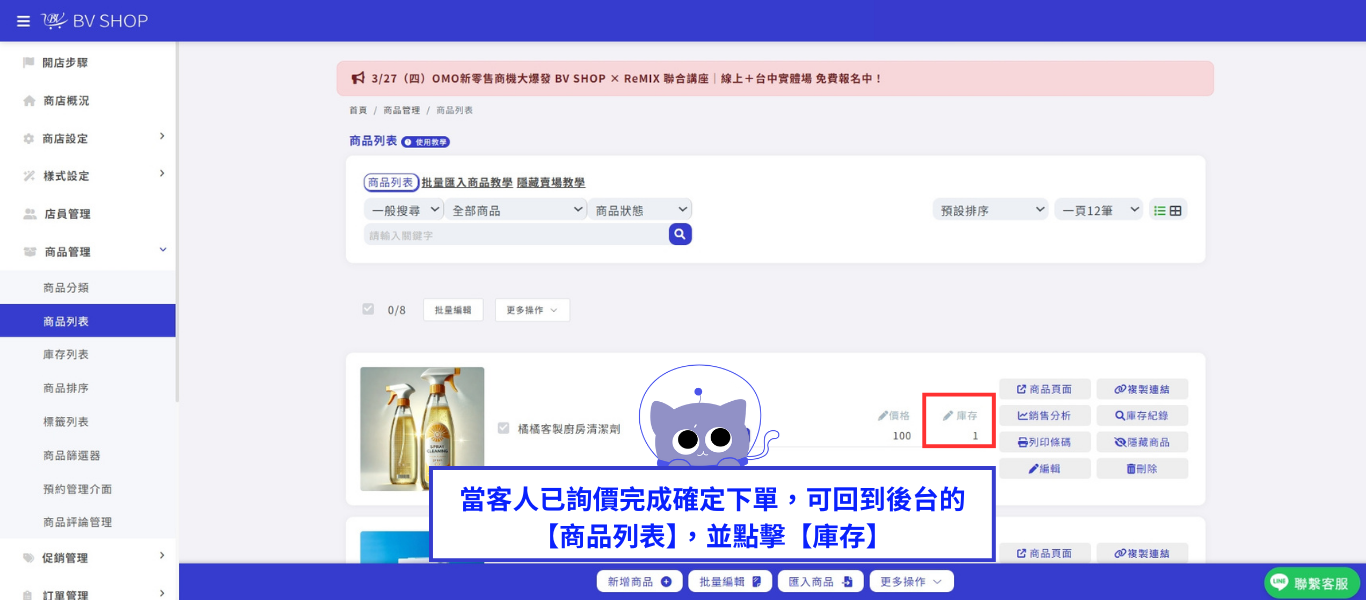Open the 商品狀態 status dropdown

tap(640, 210)
